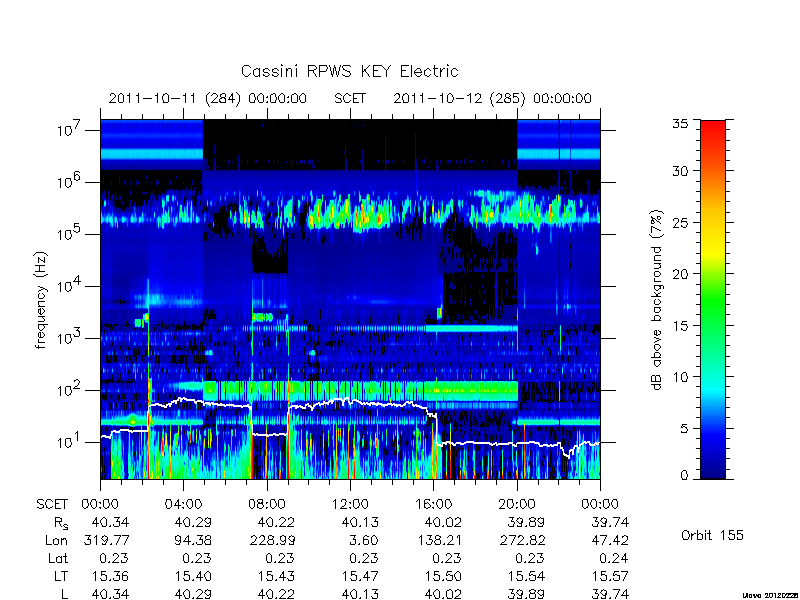Click the start date '2011-10-11 (284) 00:00:00'
800x600 pixels.
207,98
